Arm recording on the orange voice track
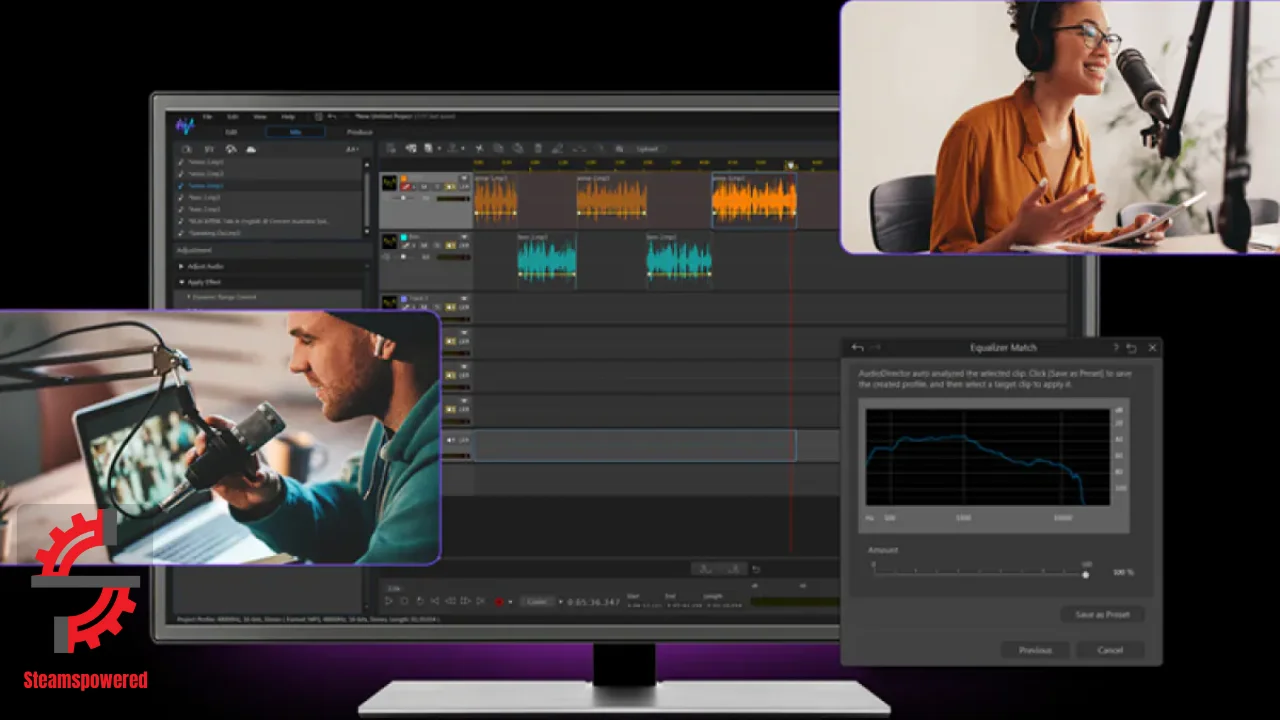 (406, 187)
